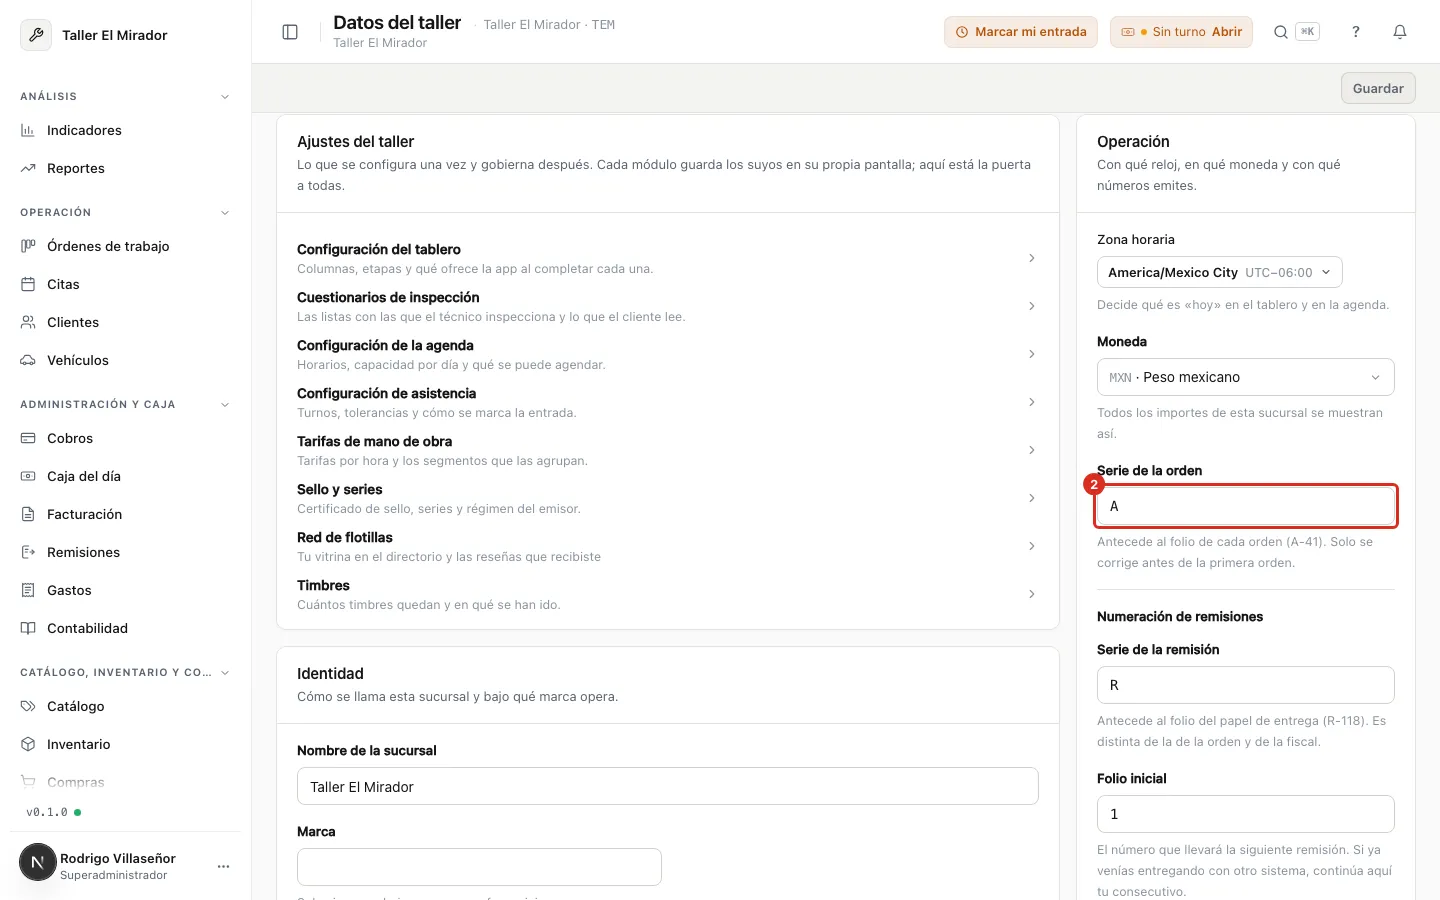Collapse the Catálogo, Inventario section

225,673
